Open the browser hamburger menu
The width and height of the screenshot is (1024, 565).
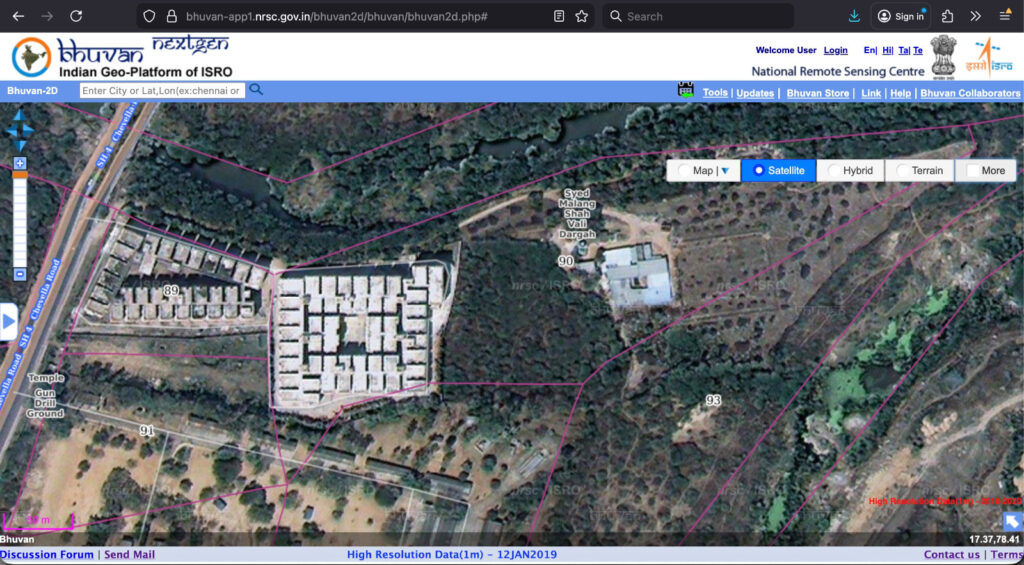click(x=1005, y=16)
